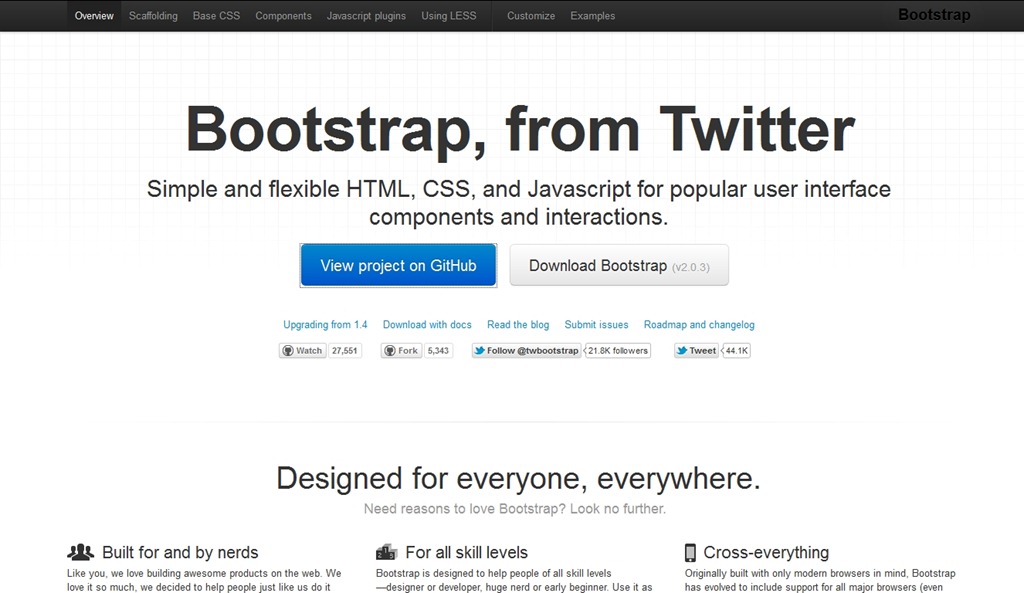This screenshot has width=1024, height=593.
Task: Open the Read the blog link
Action: click(x=518, y=325)
